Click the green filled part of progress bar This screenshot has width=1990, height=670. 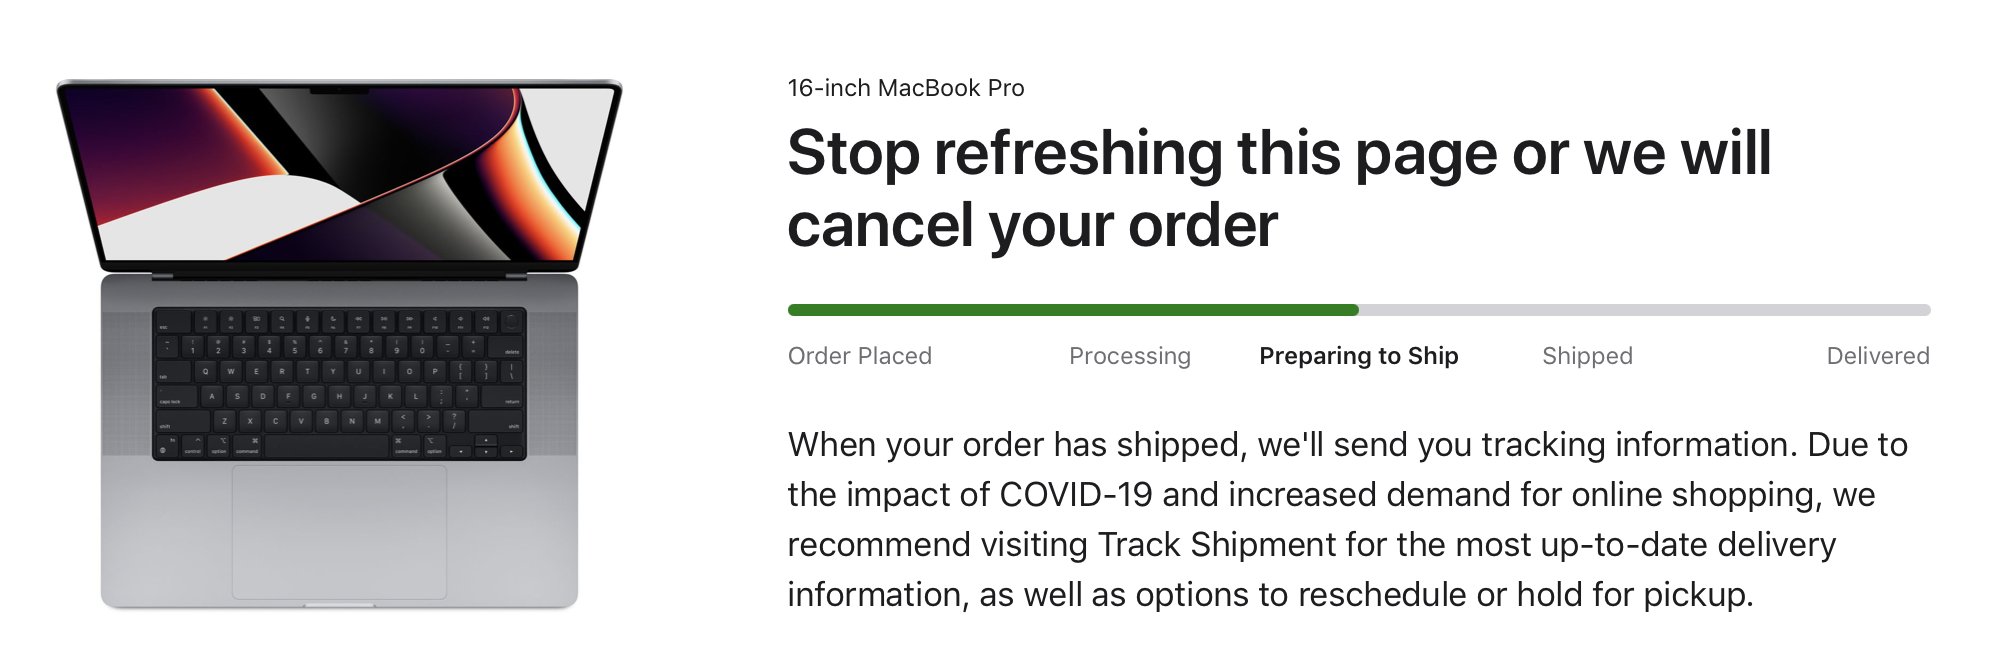coord(1073,310)
